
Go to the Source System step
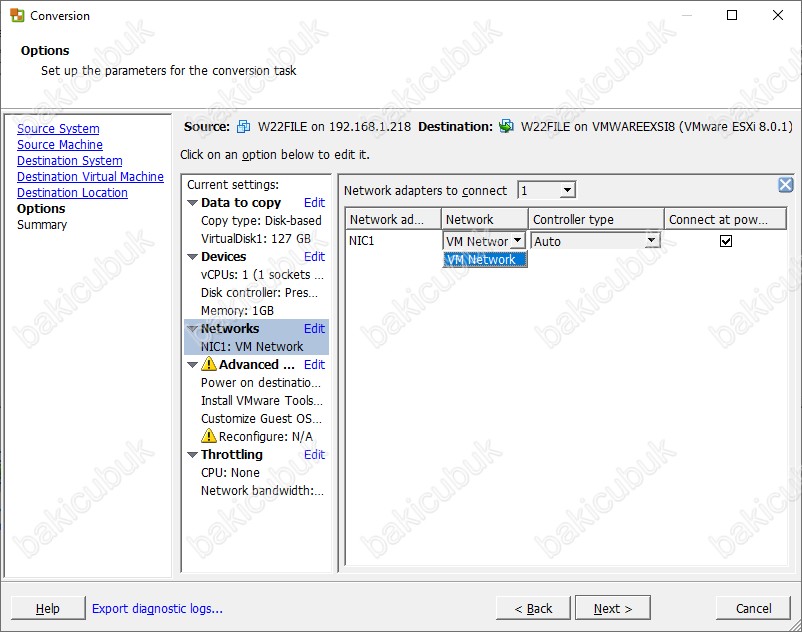click(x=58, y=128)
